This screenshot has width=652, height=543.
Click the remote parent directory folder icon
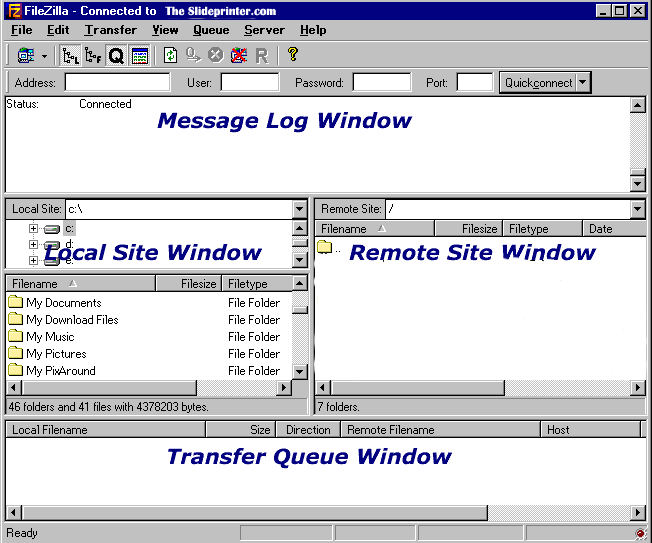pyautogui.click(x=324, y=247)
